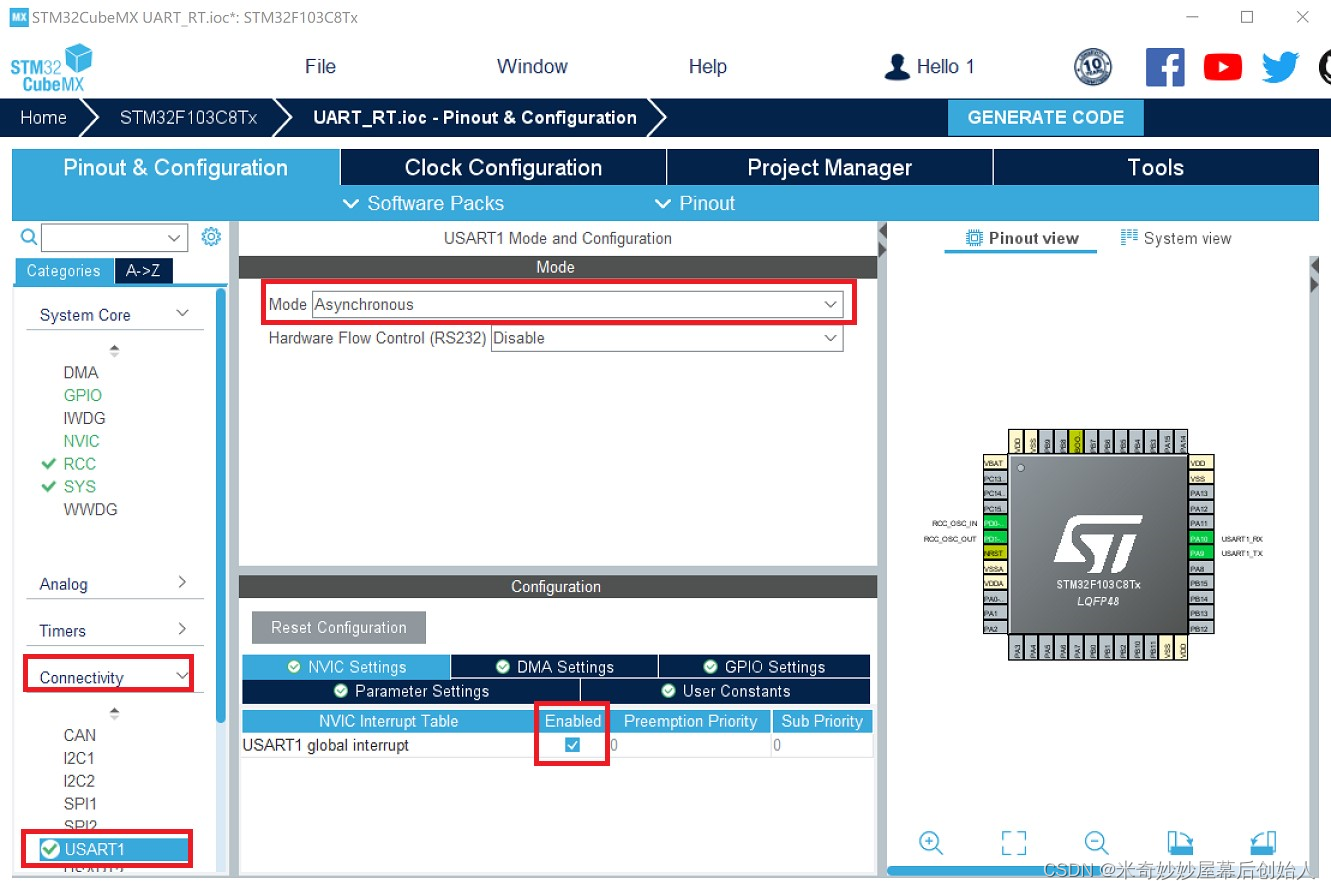Click the STM32CubeMX logo
This screenshot has height=890, width=1331.
(52, 68)
